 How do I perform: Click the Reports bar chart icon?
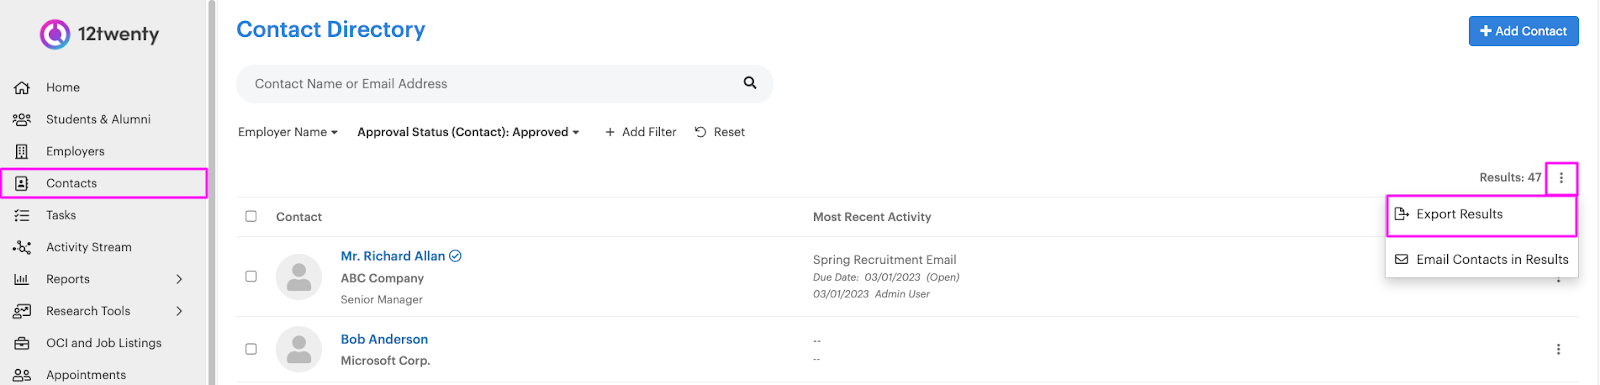click(21, 280)
